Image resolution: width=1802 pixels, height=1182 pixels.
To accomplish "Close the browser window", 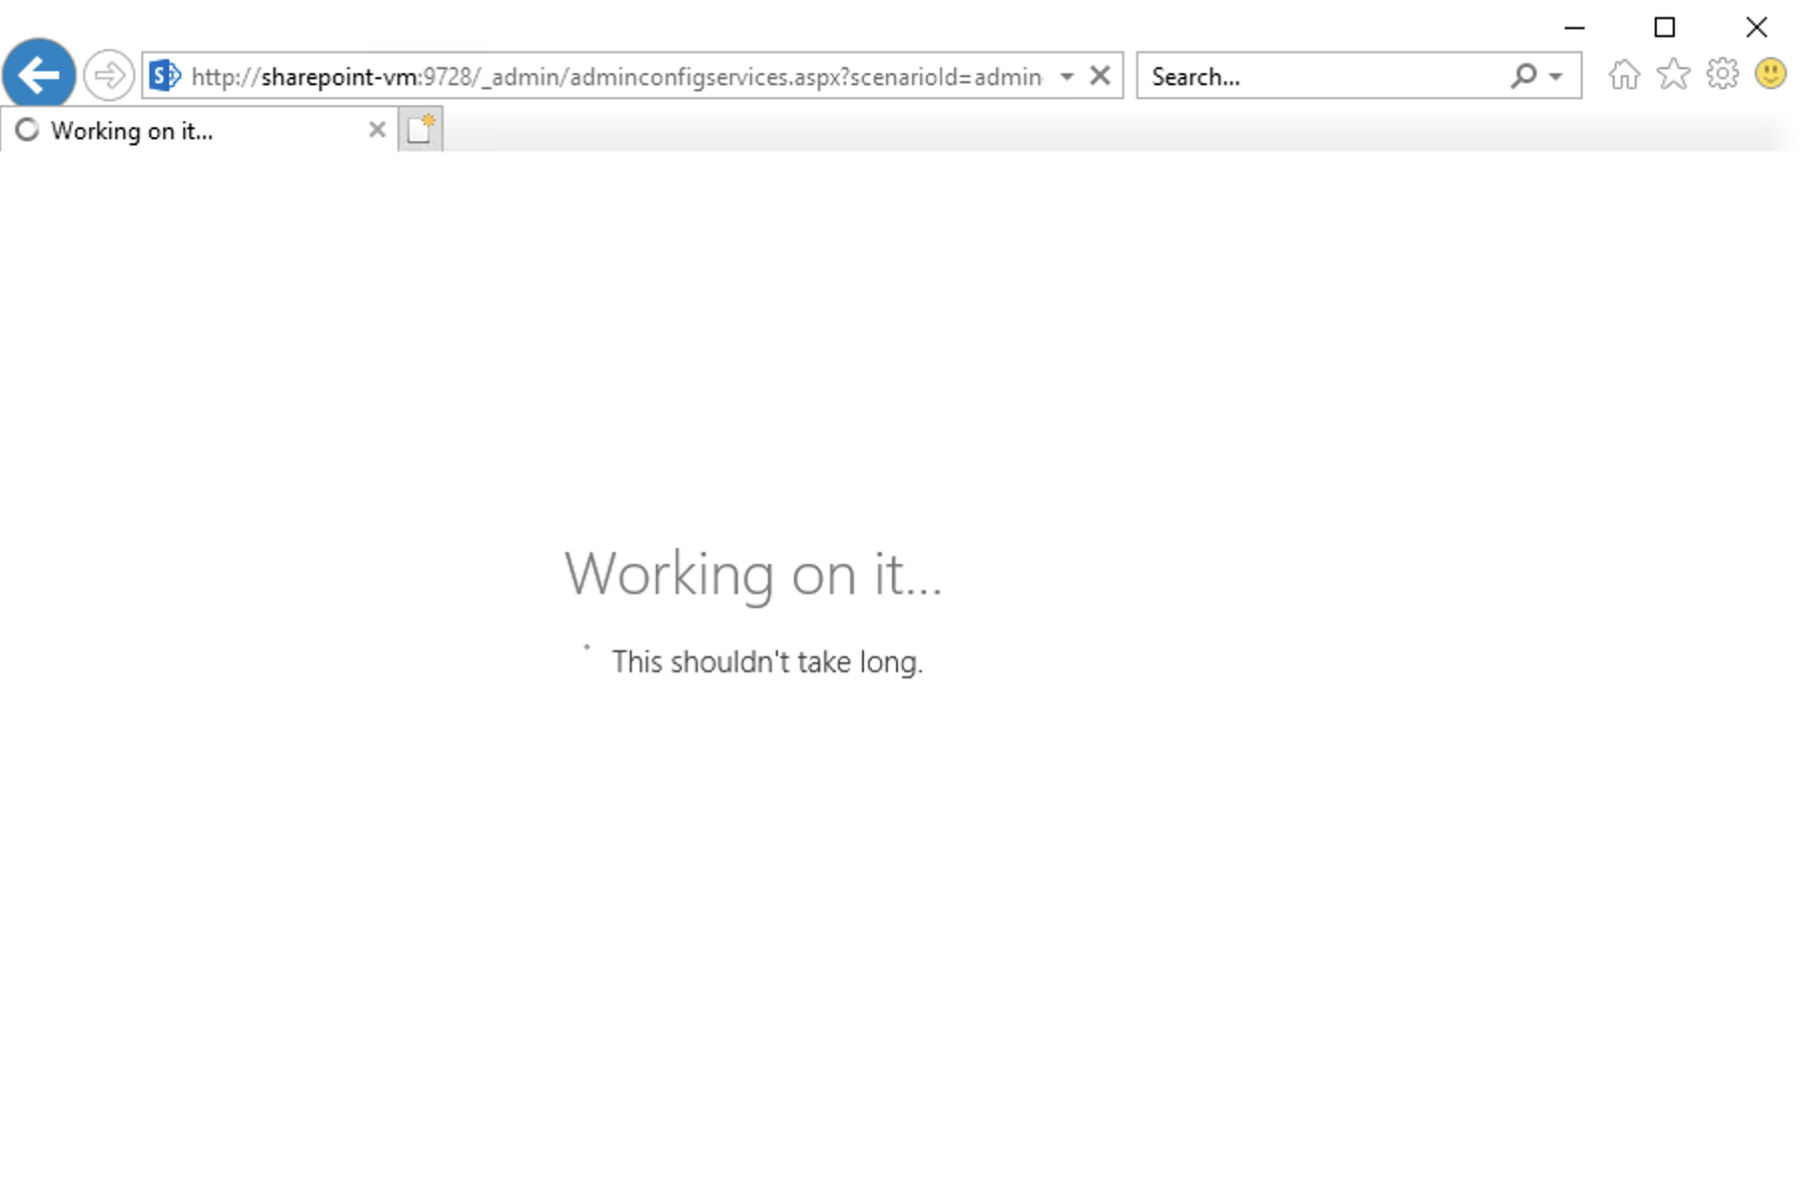I will pyautogui.click(x=1756, y=28).
